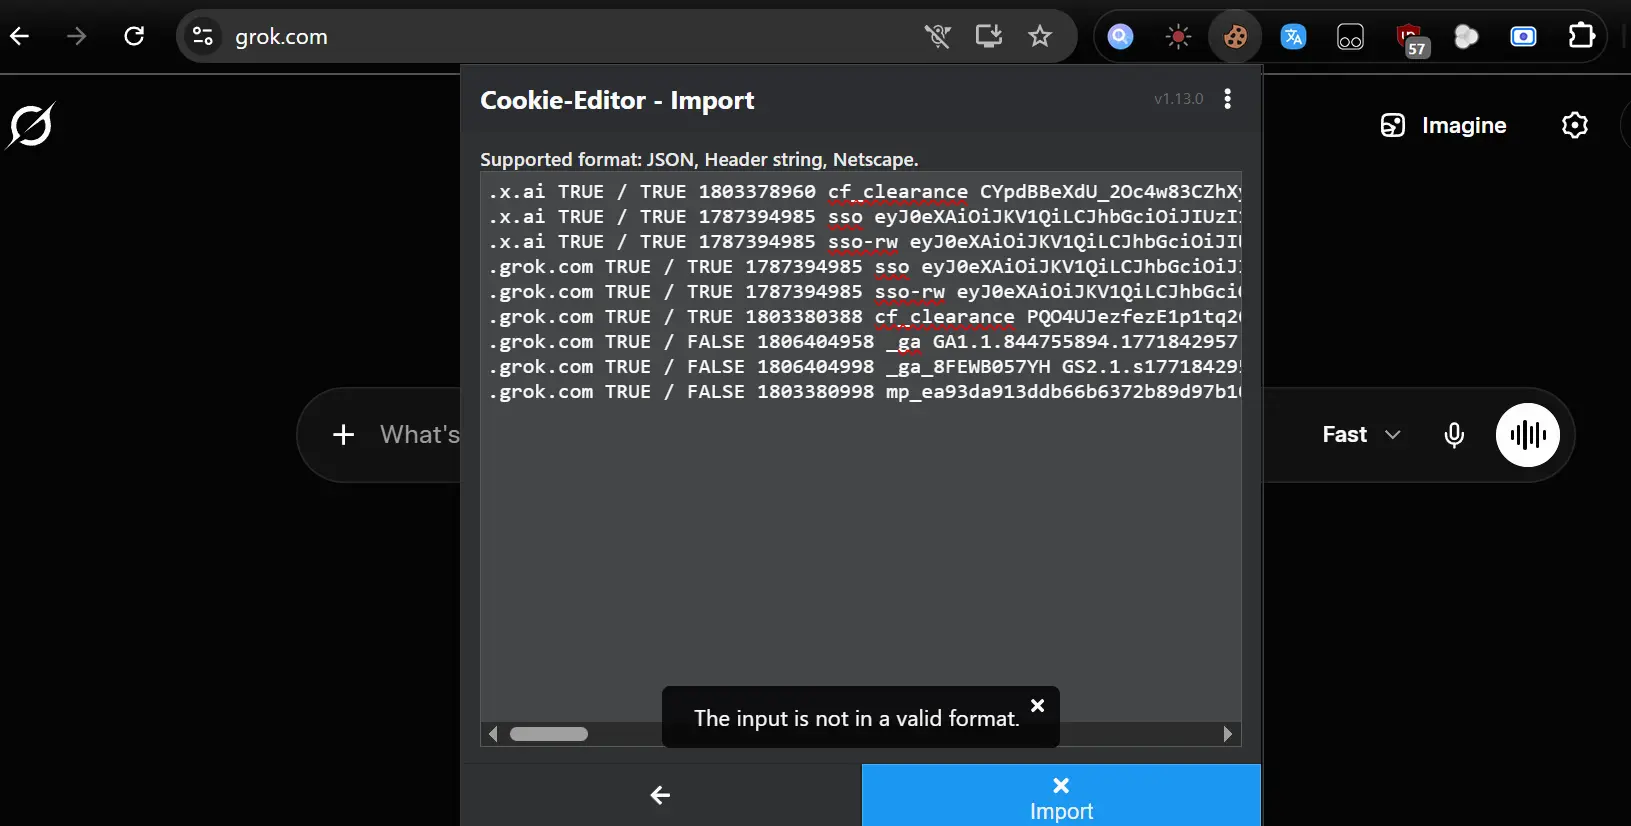
Task: Open the blue magnifier extension
Action: (x=1121, y=37)
